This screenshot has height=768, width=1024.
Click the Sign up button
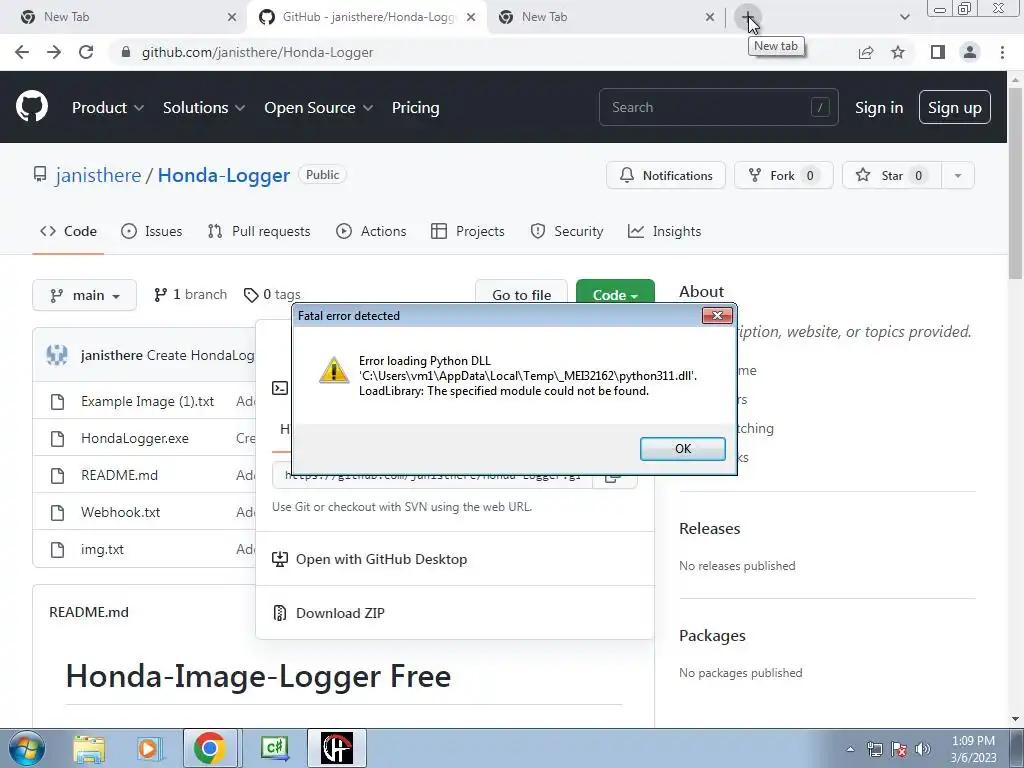coord(954,107)
